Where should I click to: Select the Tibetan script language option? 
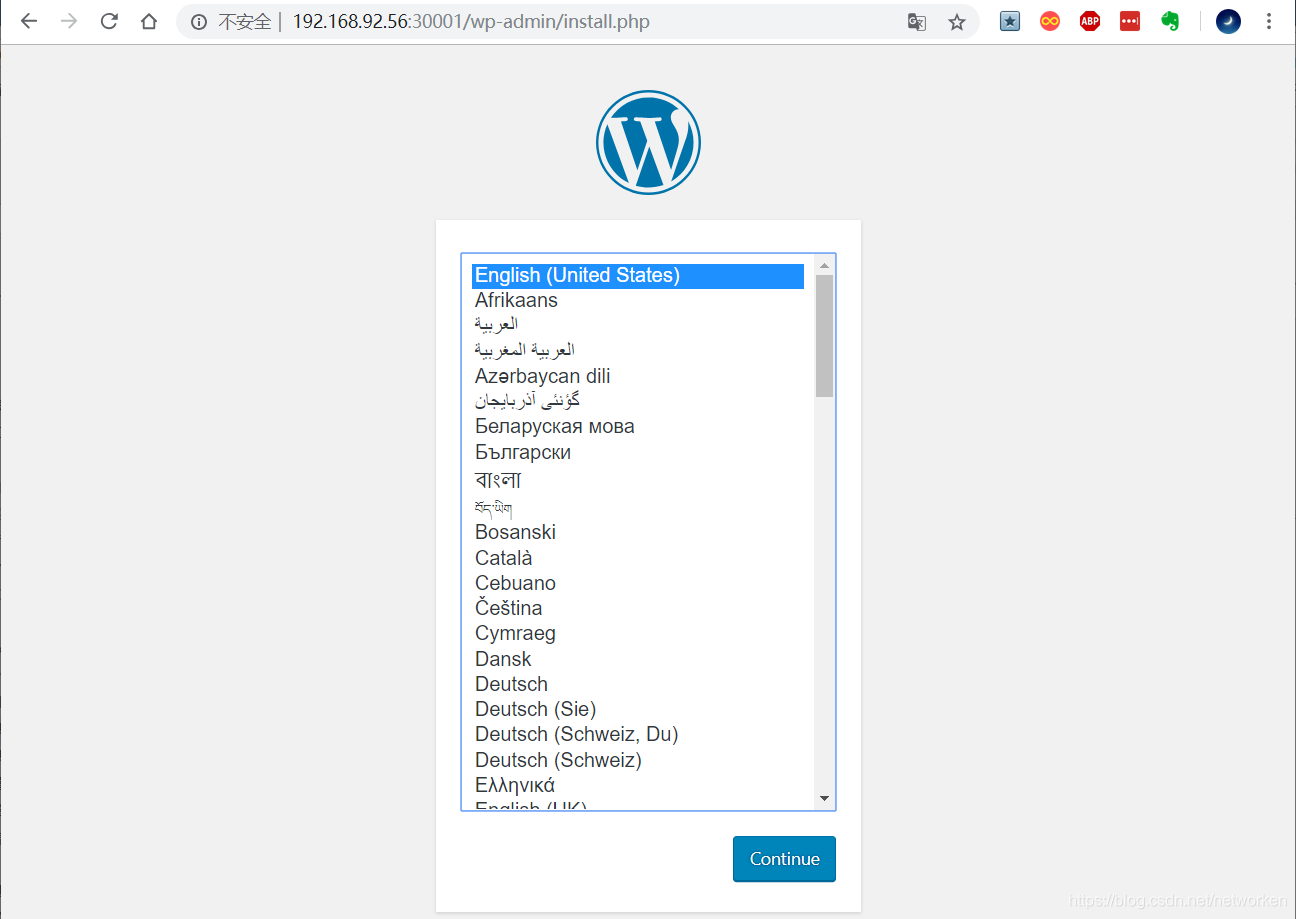click(638, 507)
